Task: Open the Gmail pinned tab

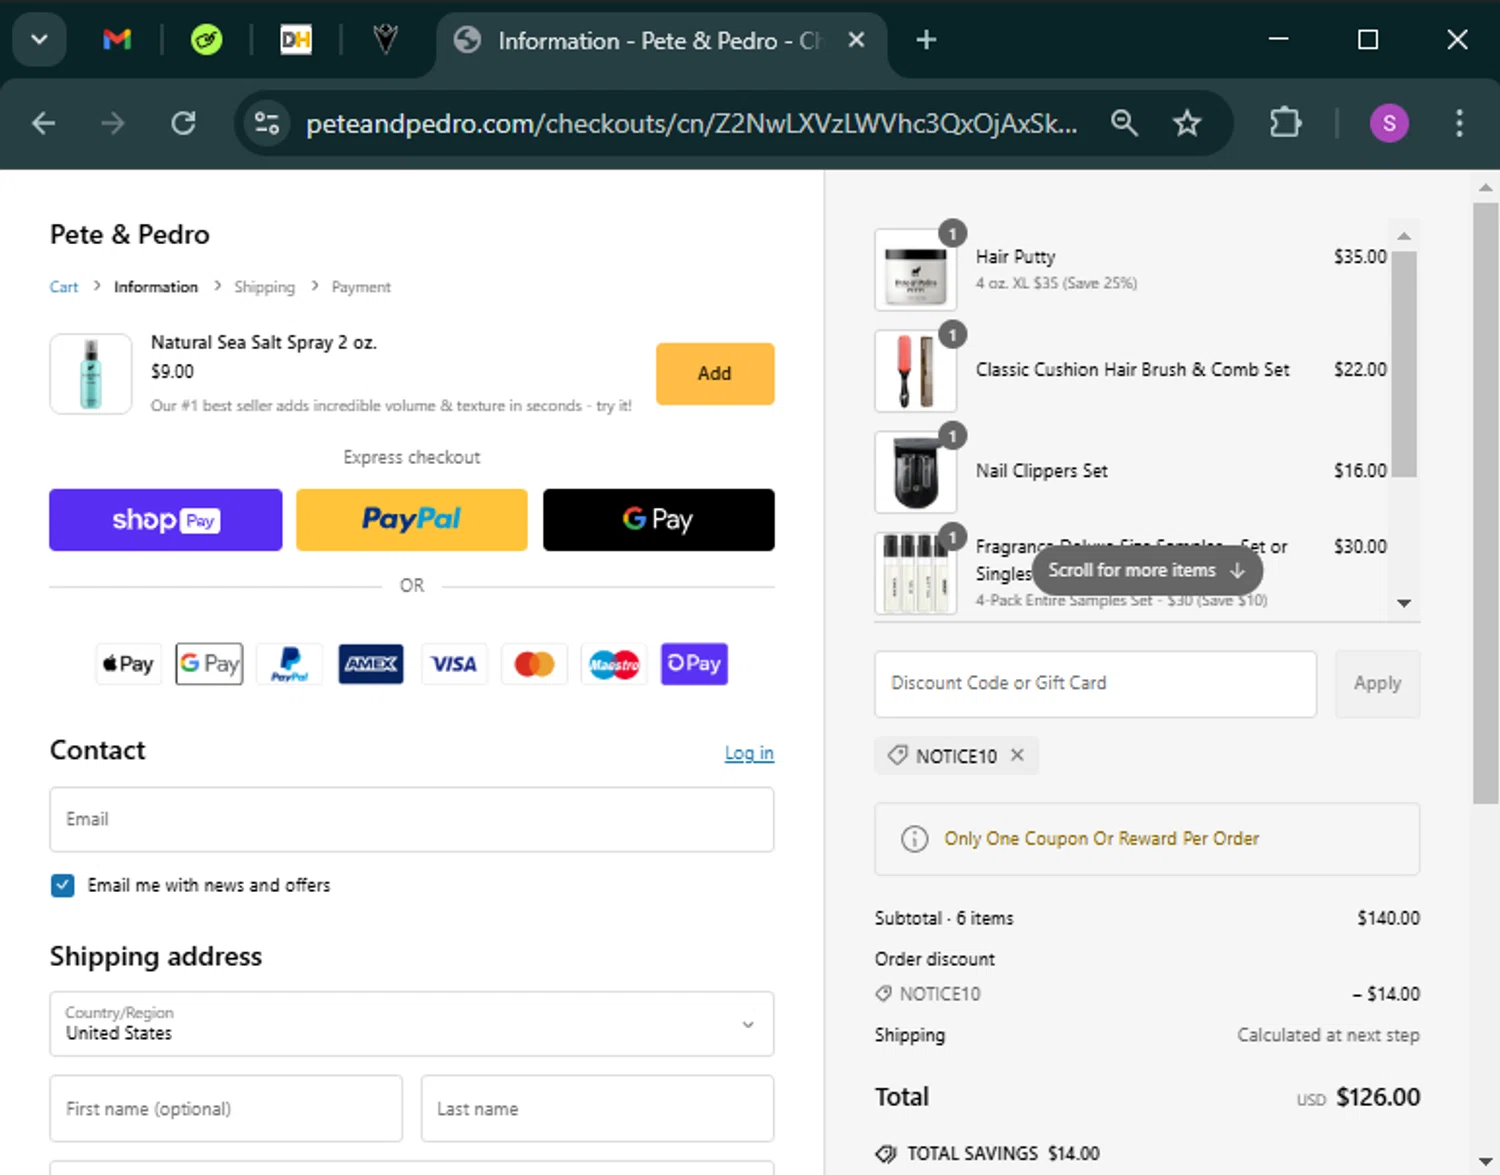Action: coord(117,40)
